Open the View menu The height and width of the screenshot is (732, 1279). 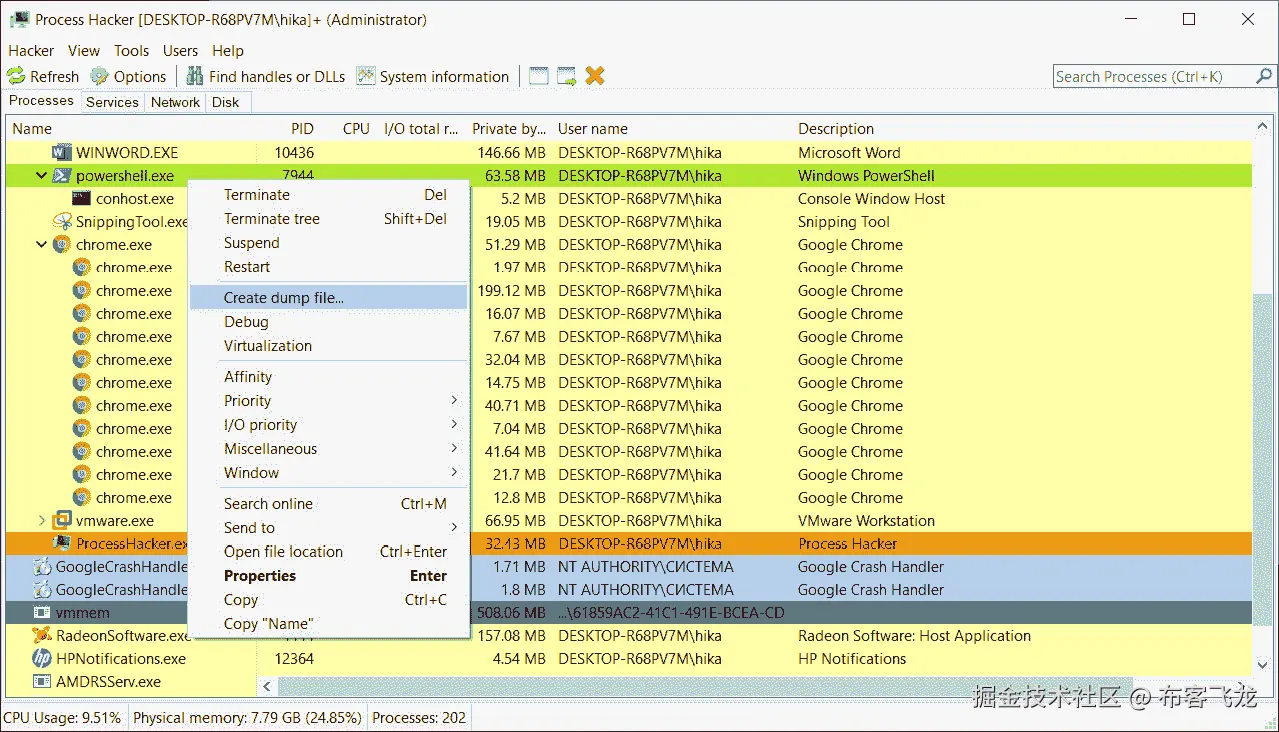click(x=84, y=51)
